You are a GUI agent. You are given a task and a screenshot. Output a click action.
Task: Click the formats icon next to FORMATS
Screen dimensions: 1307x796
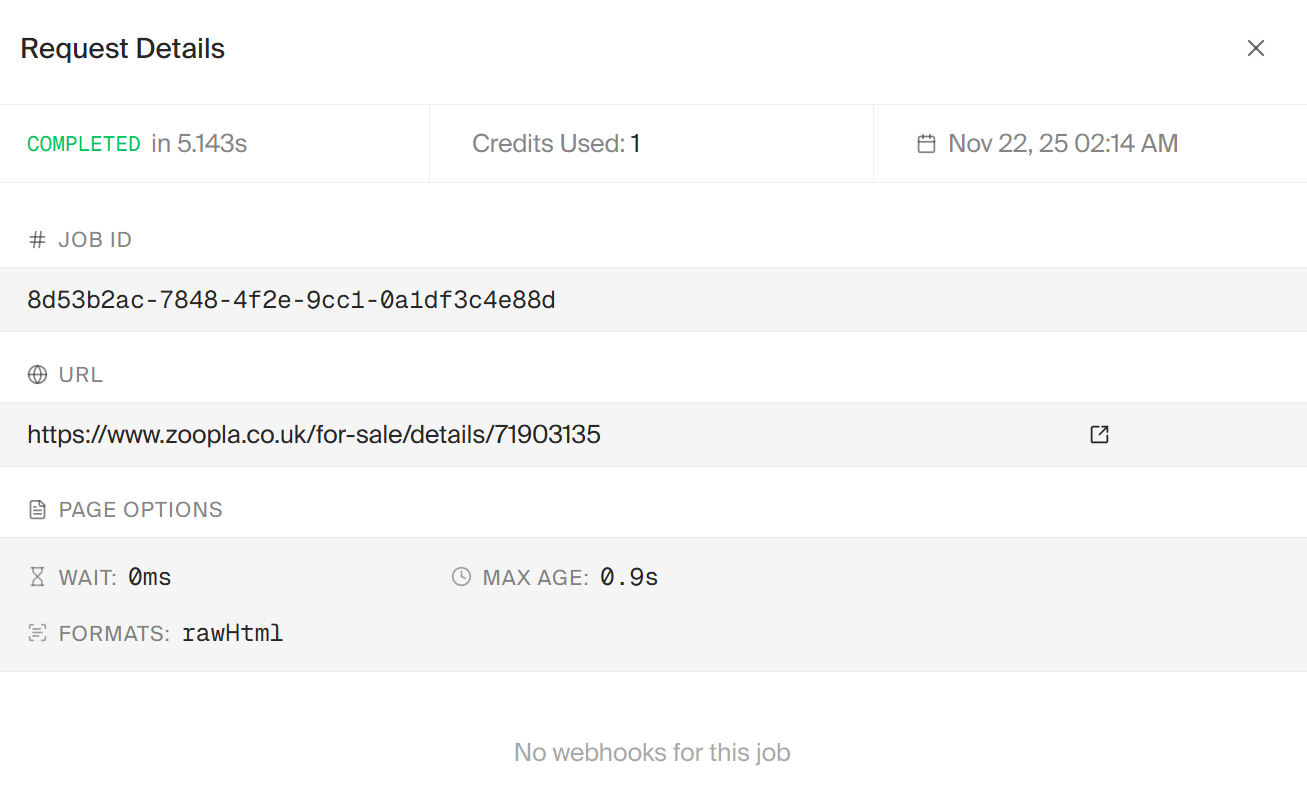[37, 633]
